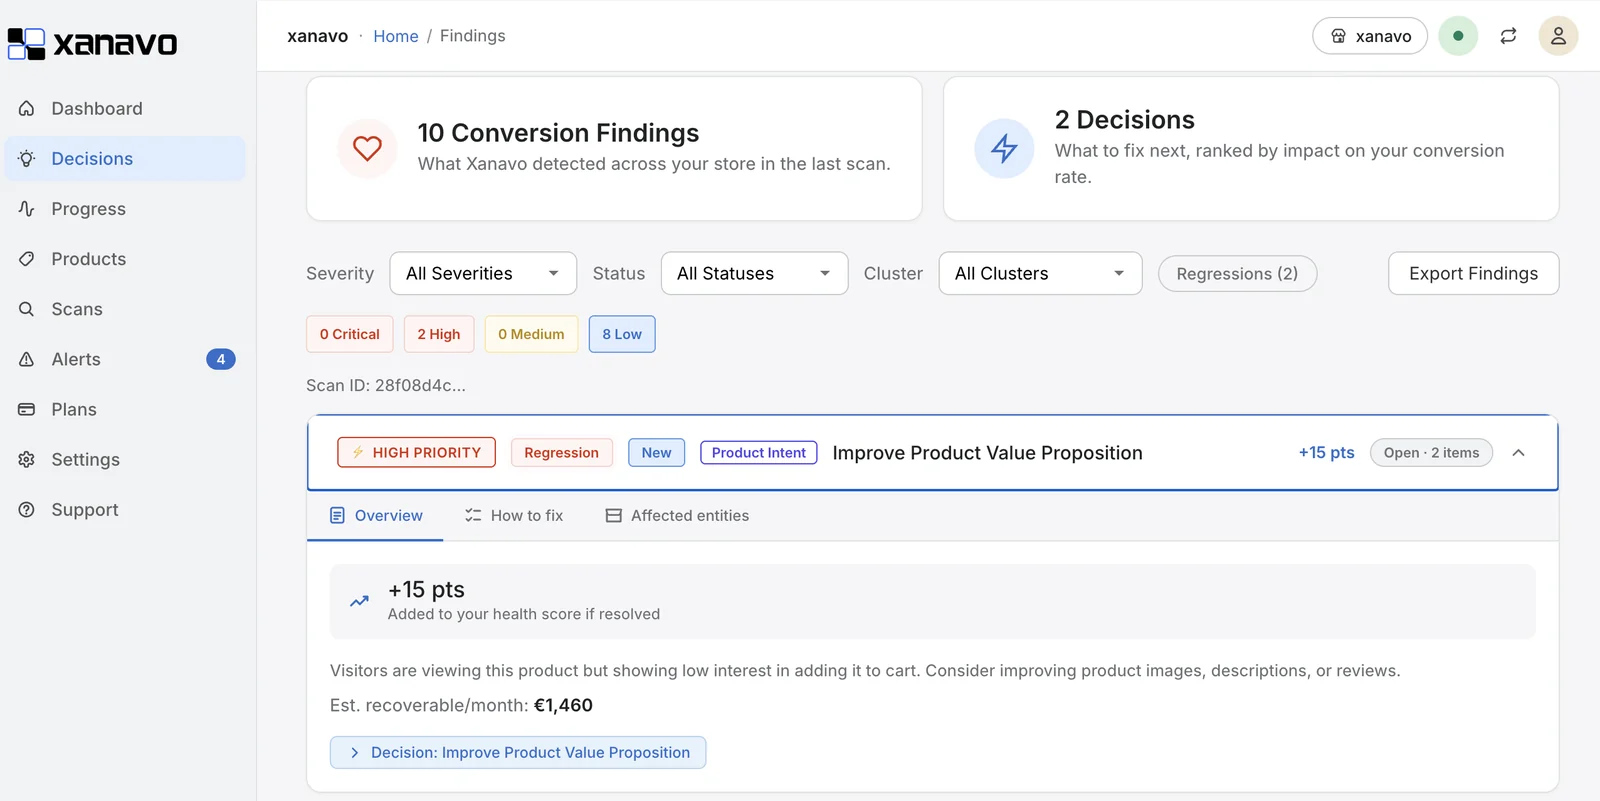Viewport: 1600px width, 801px height.
Task: Click the New tag on the finding
Action: click(x=656, y=452)
